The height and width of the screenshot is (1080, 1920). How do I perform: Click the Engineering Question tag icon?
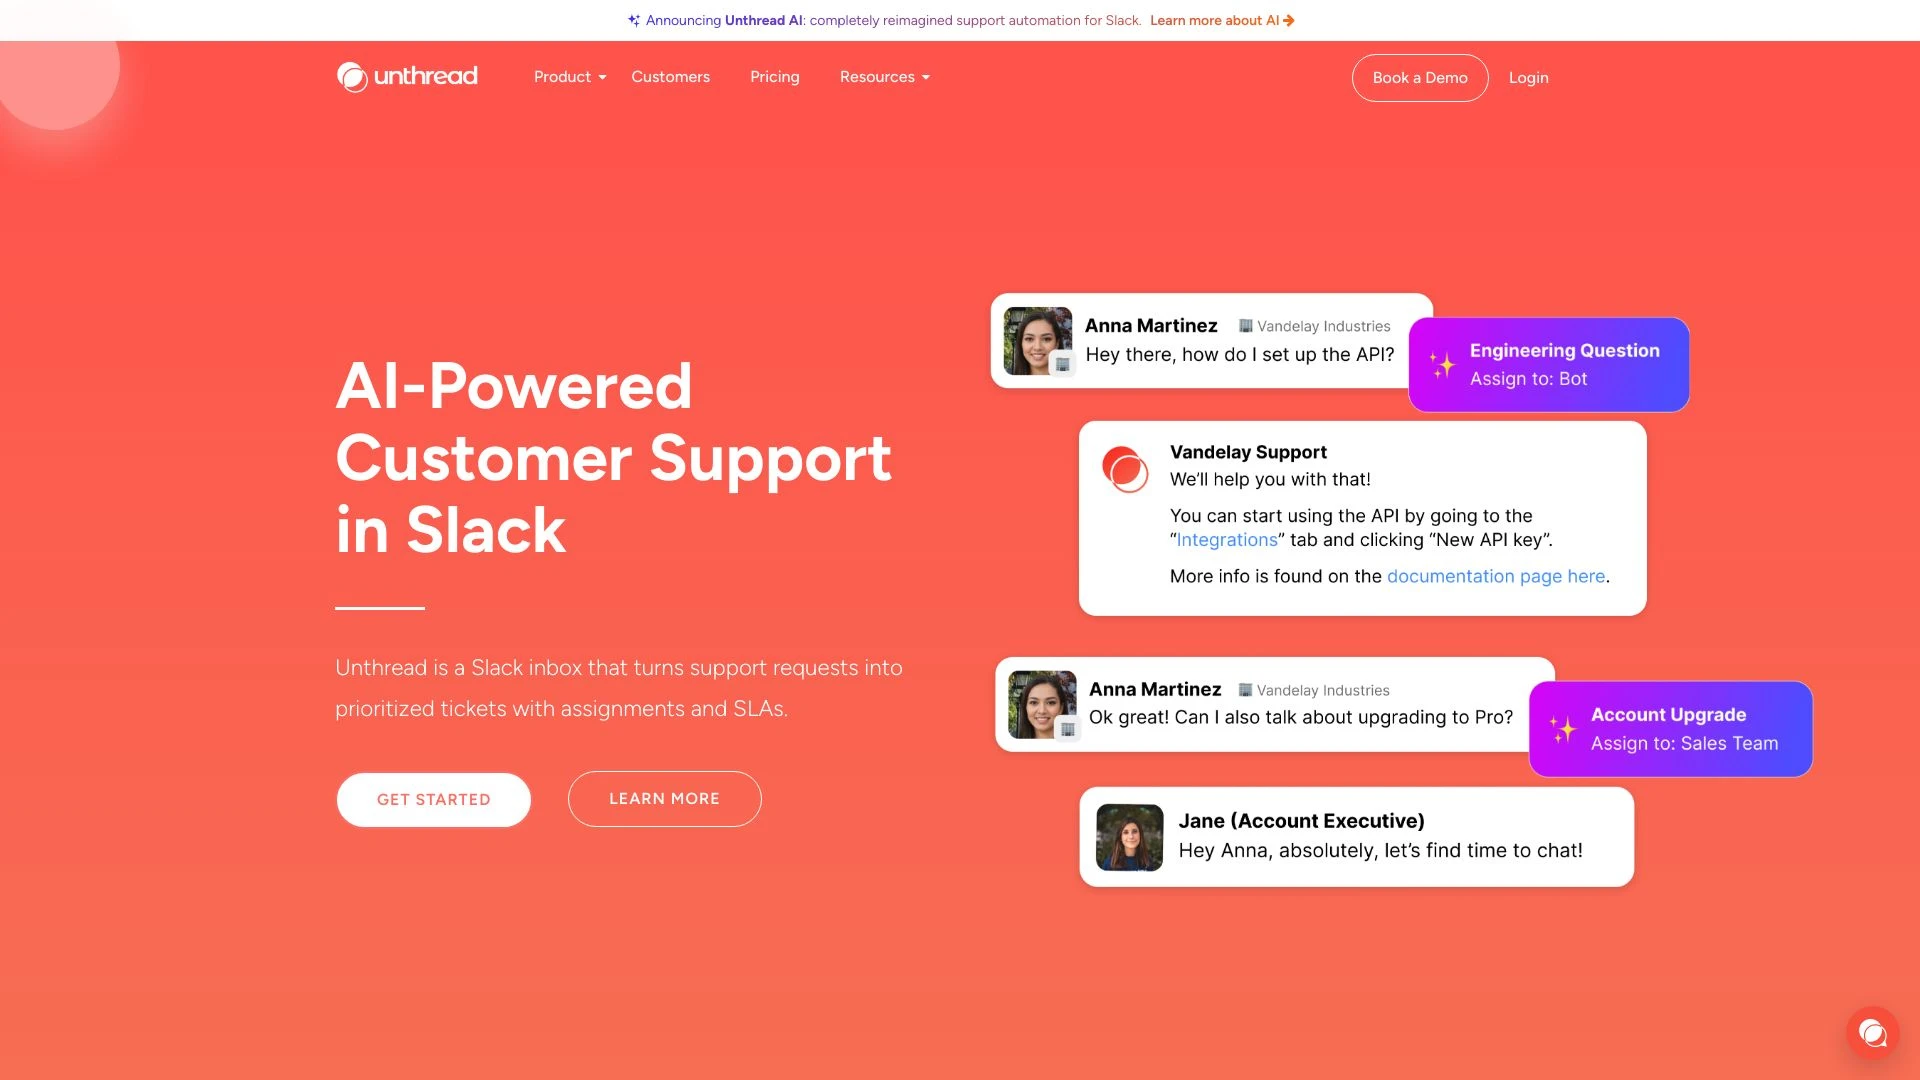(x=1439, y=364)
